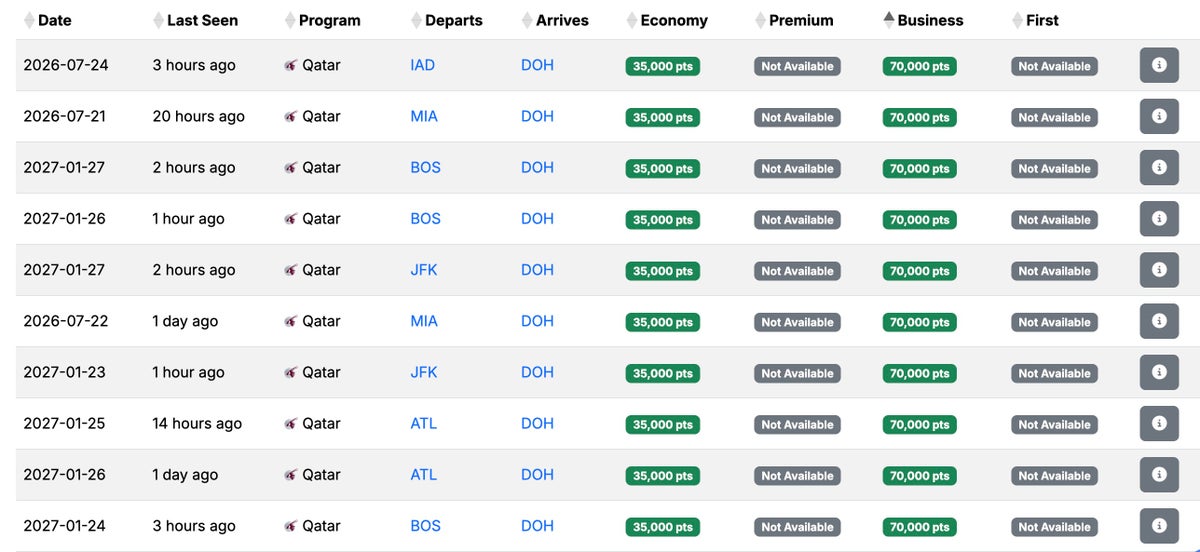Show info for 2026-07-22 MIA flight

pos(1159,321)
